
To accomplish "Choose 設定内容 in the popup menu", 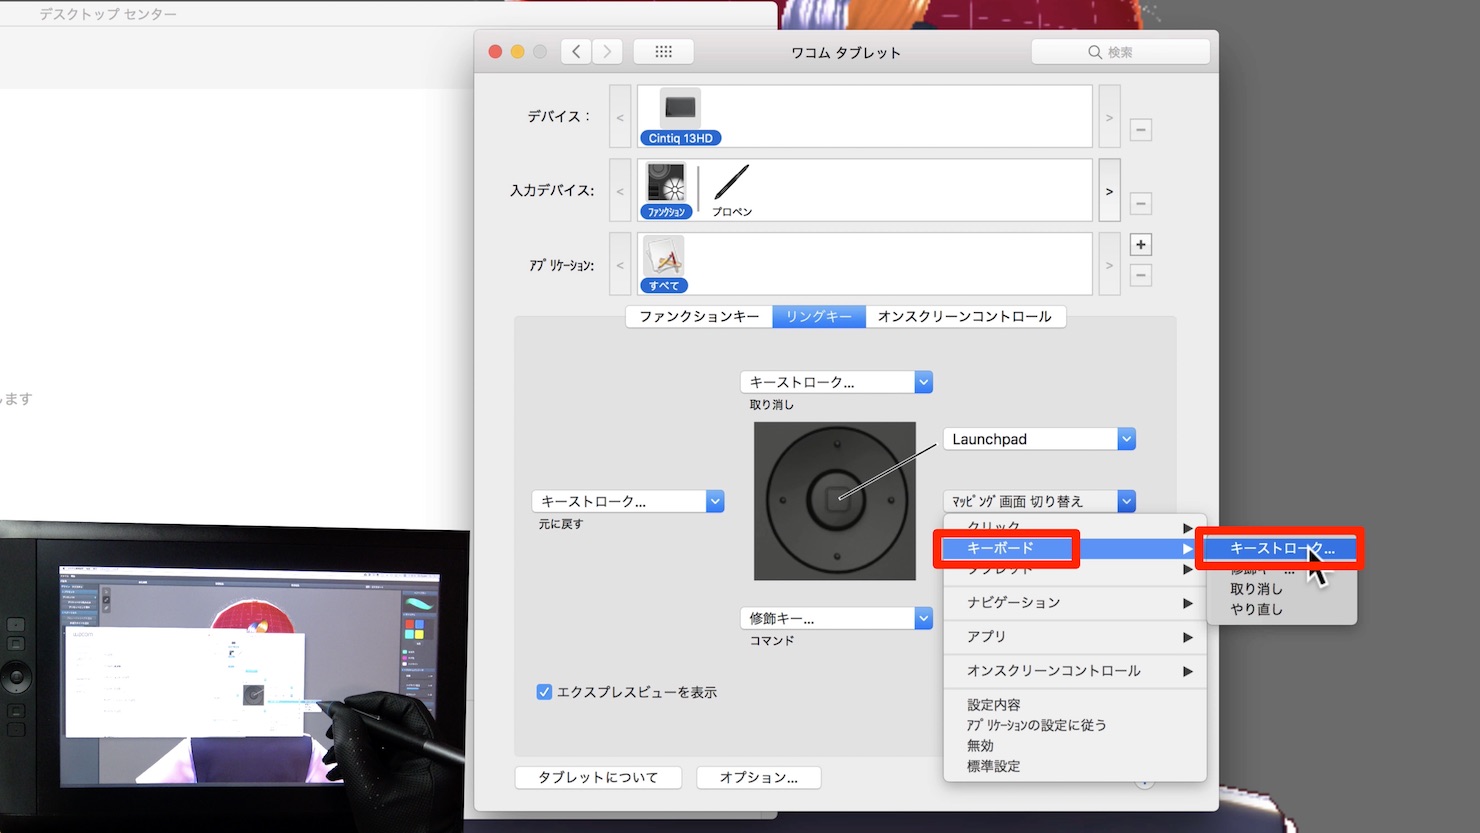I will click(1075, 705).
